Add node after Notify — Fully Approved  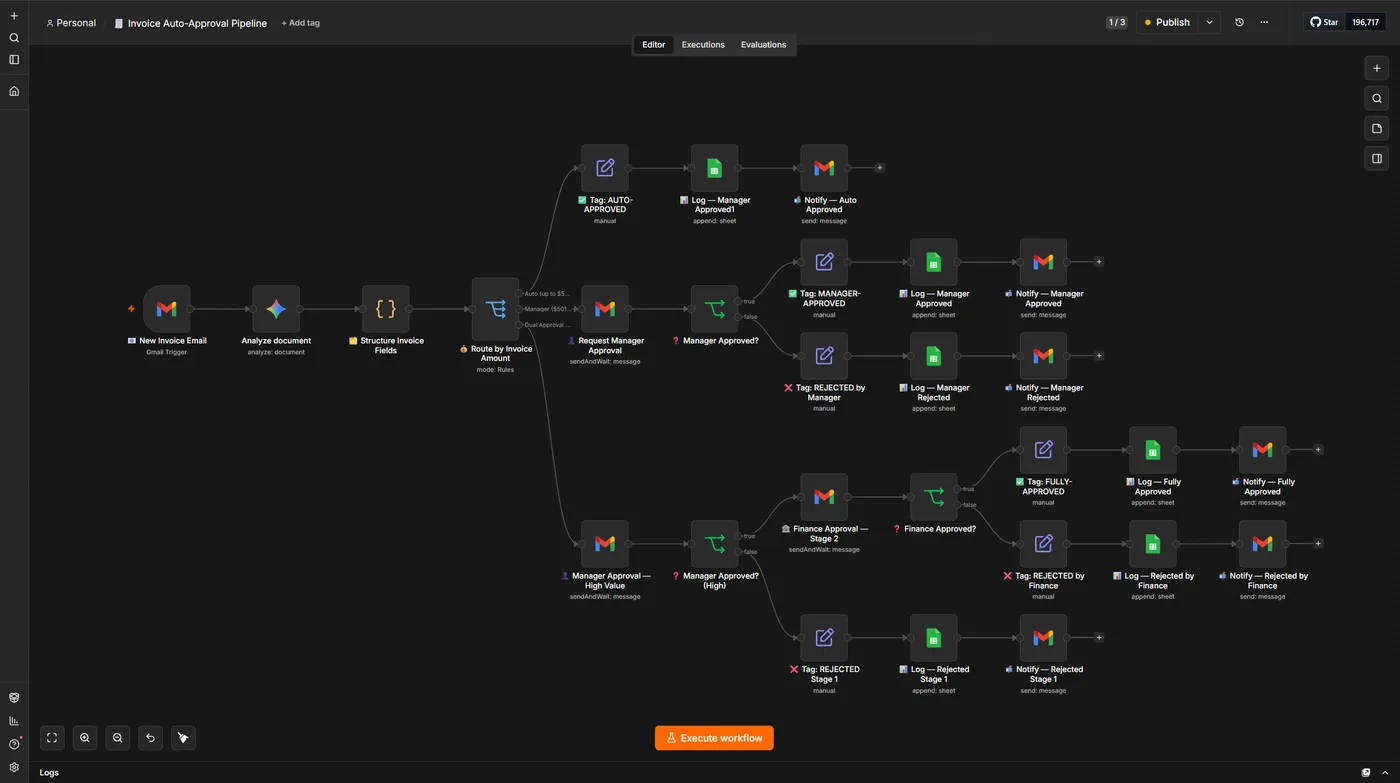click(x=1318, y=450)
